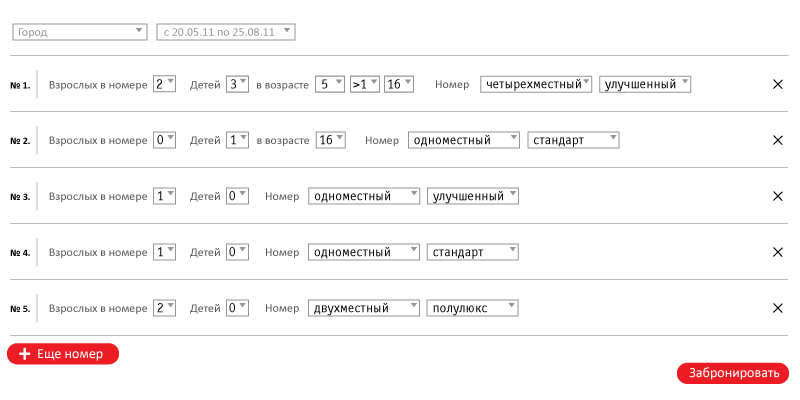
Task: Open children count dropdown in room 1
Action: (237, 85)
